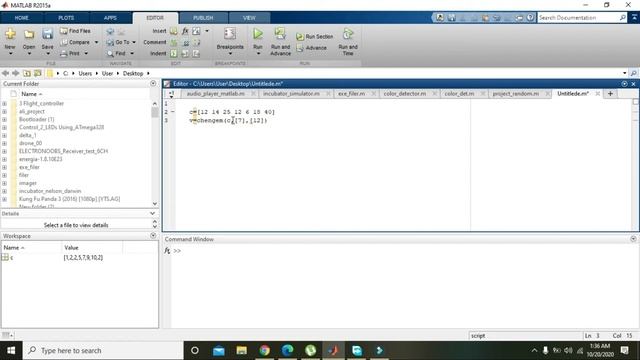Open the Compare dropdown arrow
640x360 pixels.
tap(96, 42)
